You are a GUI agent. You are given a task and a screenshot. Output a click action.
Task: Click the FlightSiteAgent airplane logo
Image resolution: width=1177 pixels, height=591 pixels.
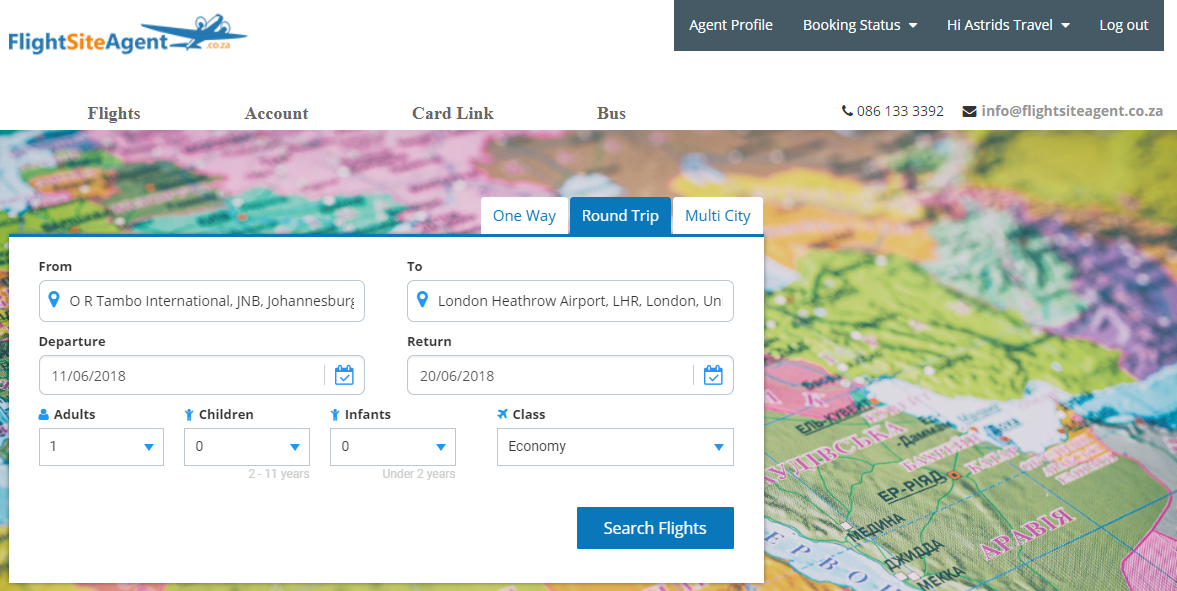pyautogui.click(x=128, y=34)
